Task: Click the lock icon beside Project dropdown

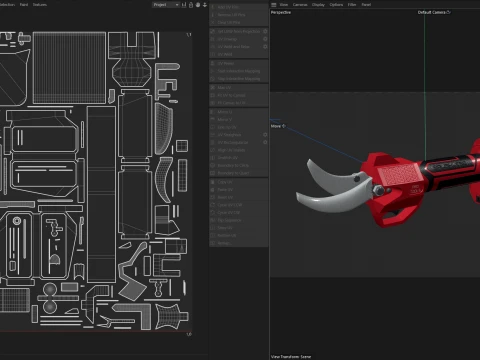Action: (x=191, y=5)
